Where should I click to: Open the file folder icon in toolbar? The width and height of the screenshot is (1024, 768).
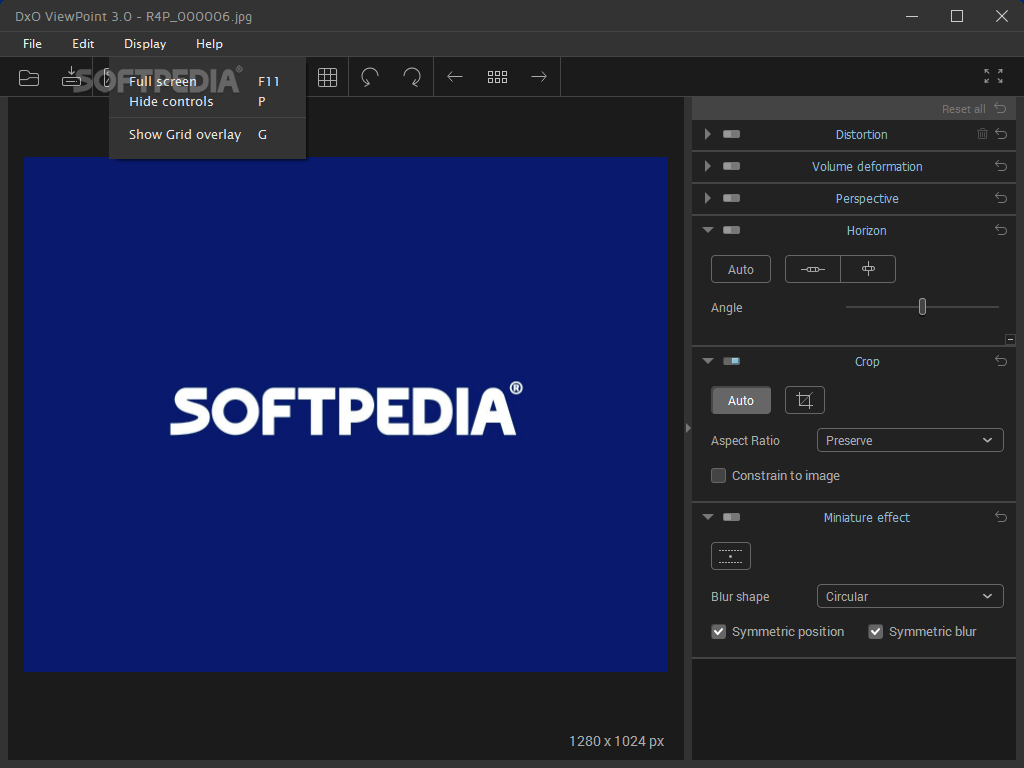point(29,78)
